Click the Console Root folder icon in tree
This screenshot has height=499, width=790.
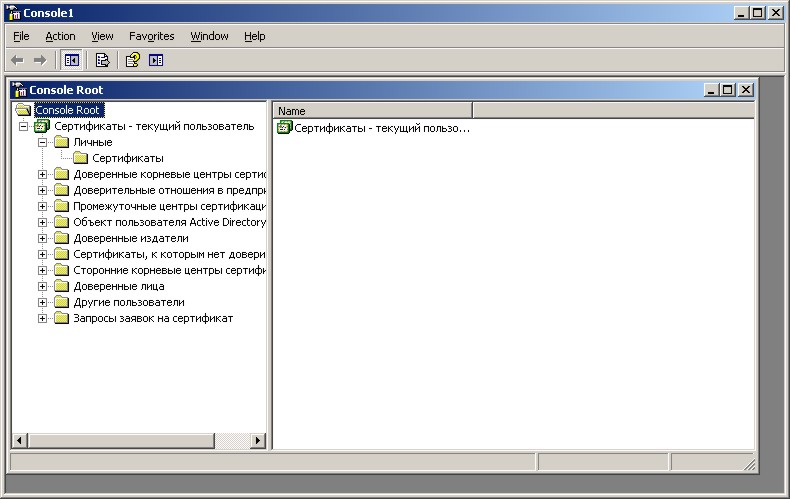click(23, 110)
